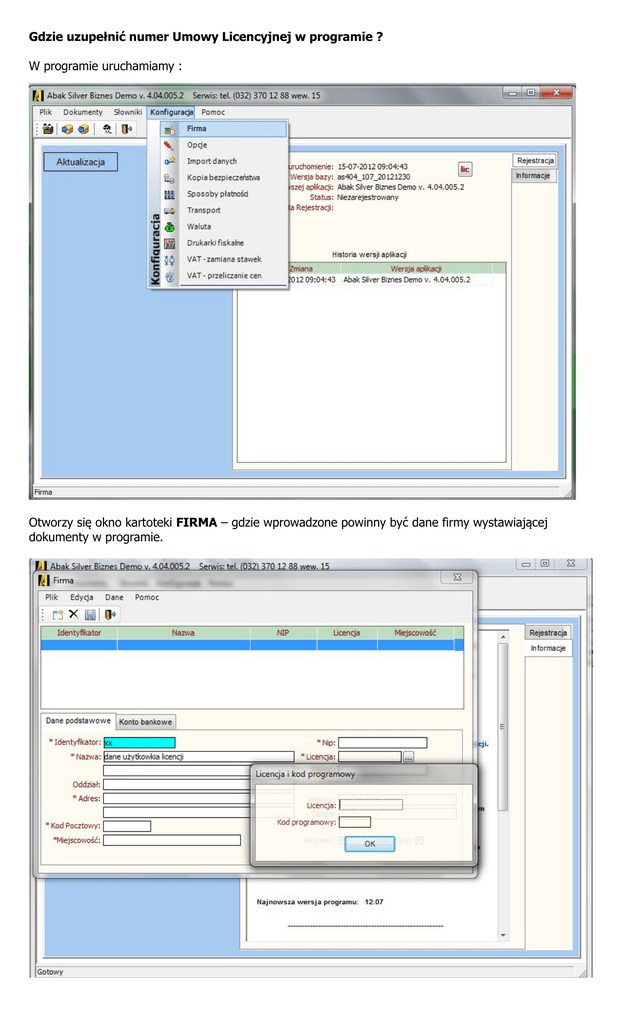622x1024 pixels.
Task: Open Opcje from the Konfiguracja menu
Action: tap(197, 145)
